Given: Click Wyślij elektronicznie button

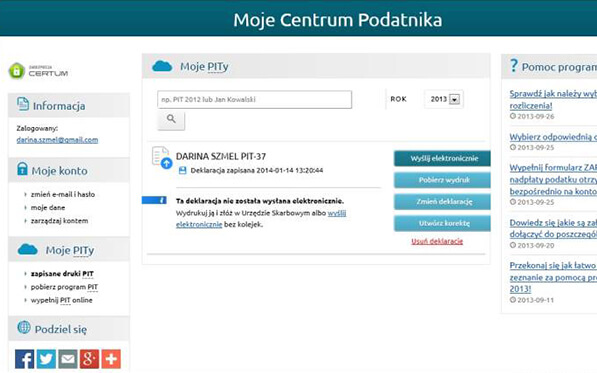Looking at the screenshot, I should [442, 158].
